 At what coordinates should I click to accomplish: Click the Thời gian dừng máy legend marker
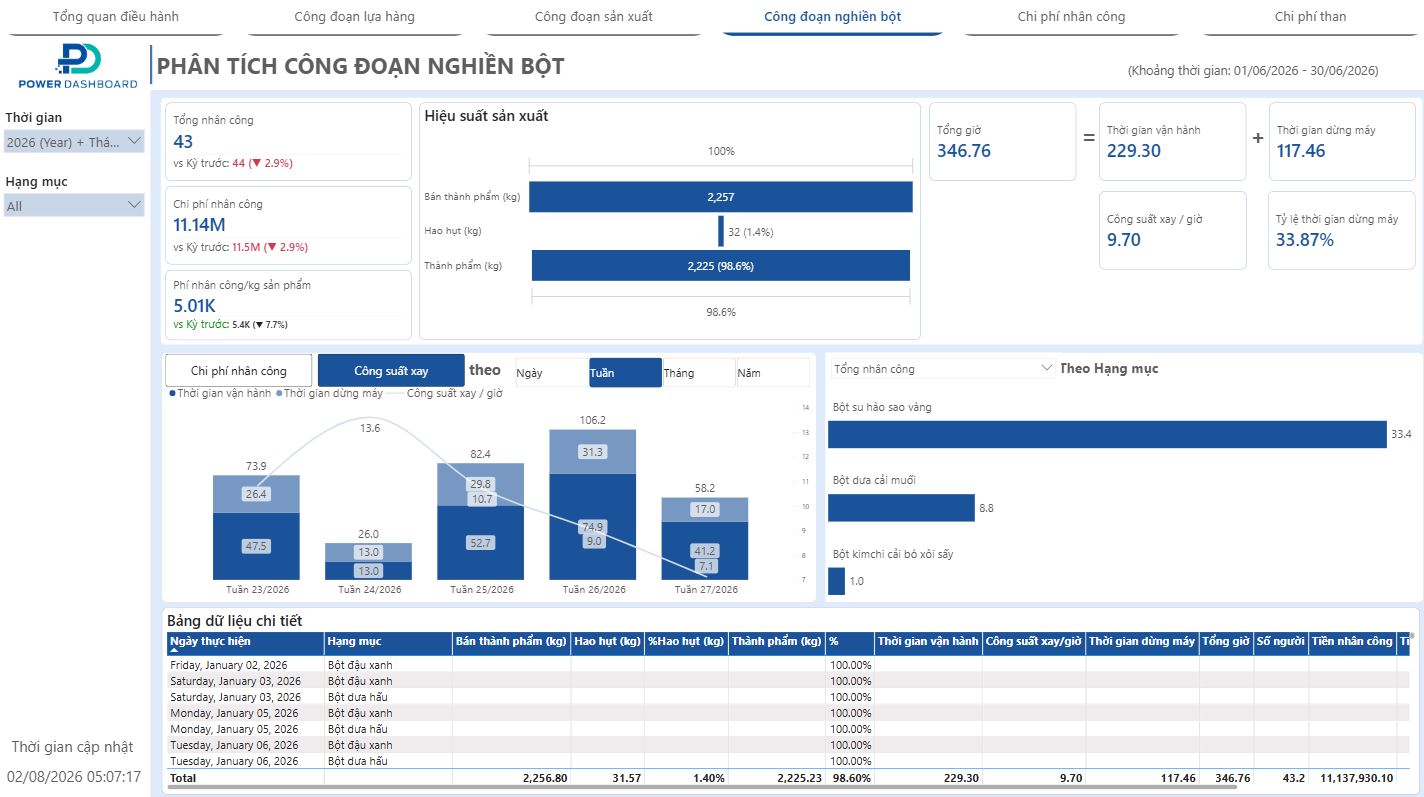click(x=279, y=394)
